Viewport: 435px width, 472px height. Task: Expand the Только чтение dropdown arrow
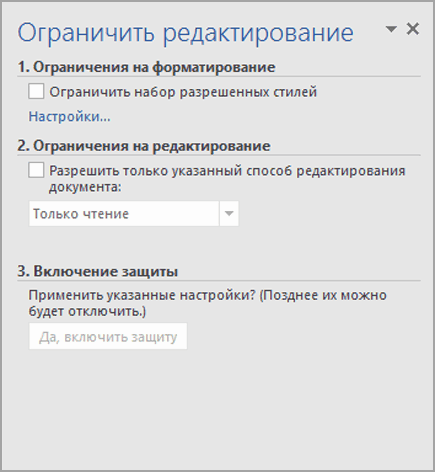click(x=229, y=213)
